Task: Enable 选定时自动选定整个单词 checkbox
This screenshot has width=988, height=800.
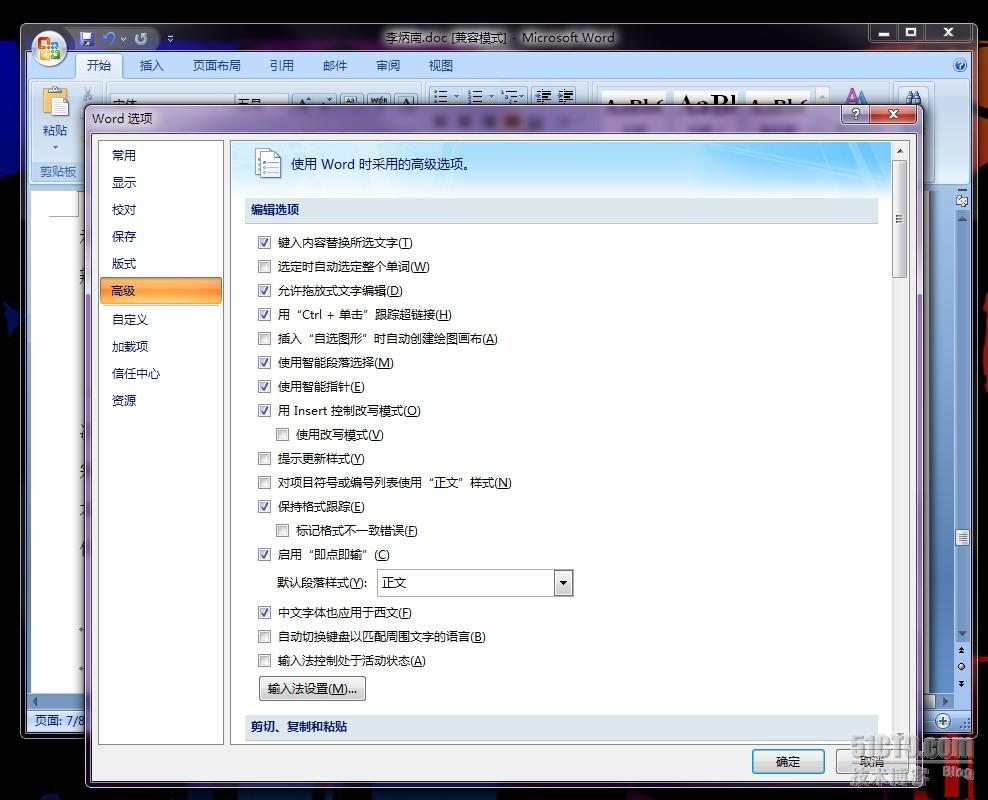Action: click(x=265, y=266)
